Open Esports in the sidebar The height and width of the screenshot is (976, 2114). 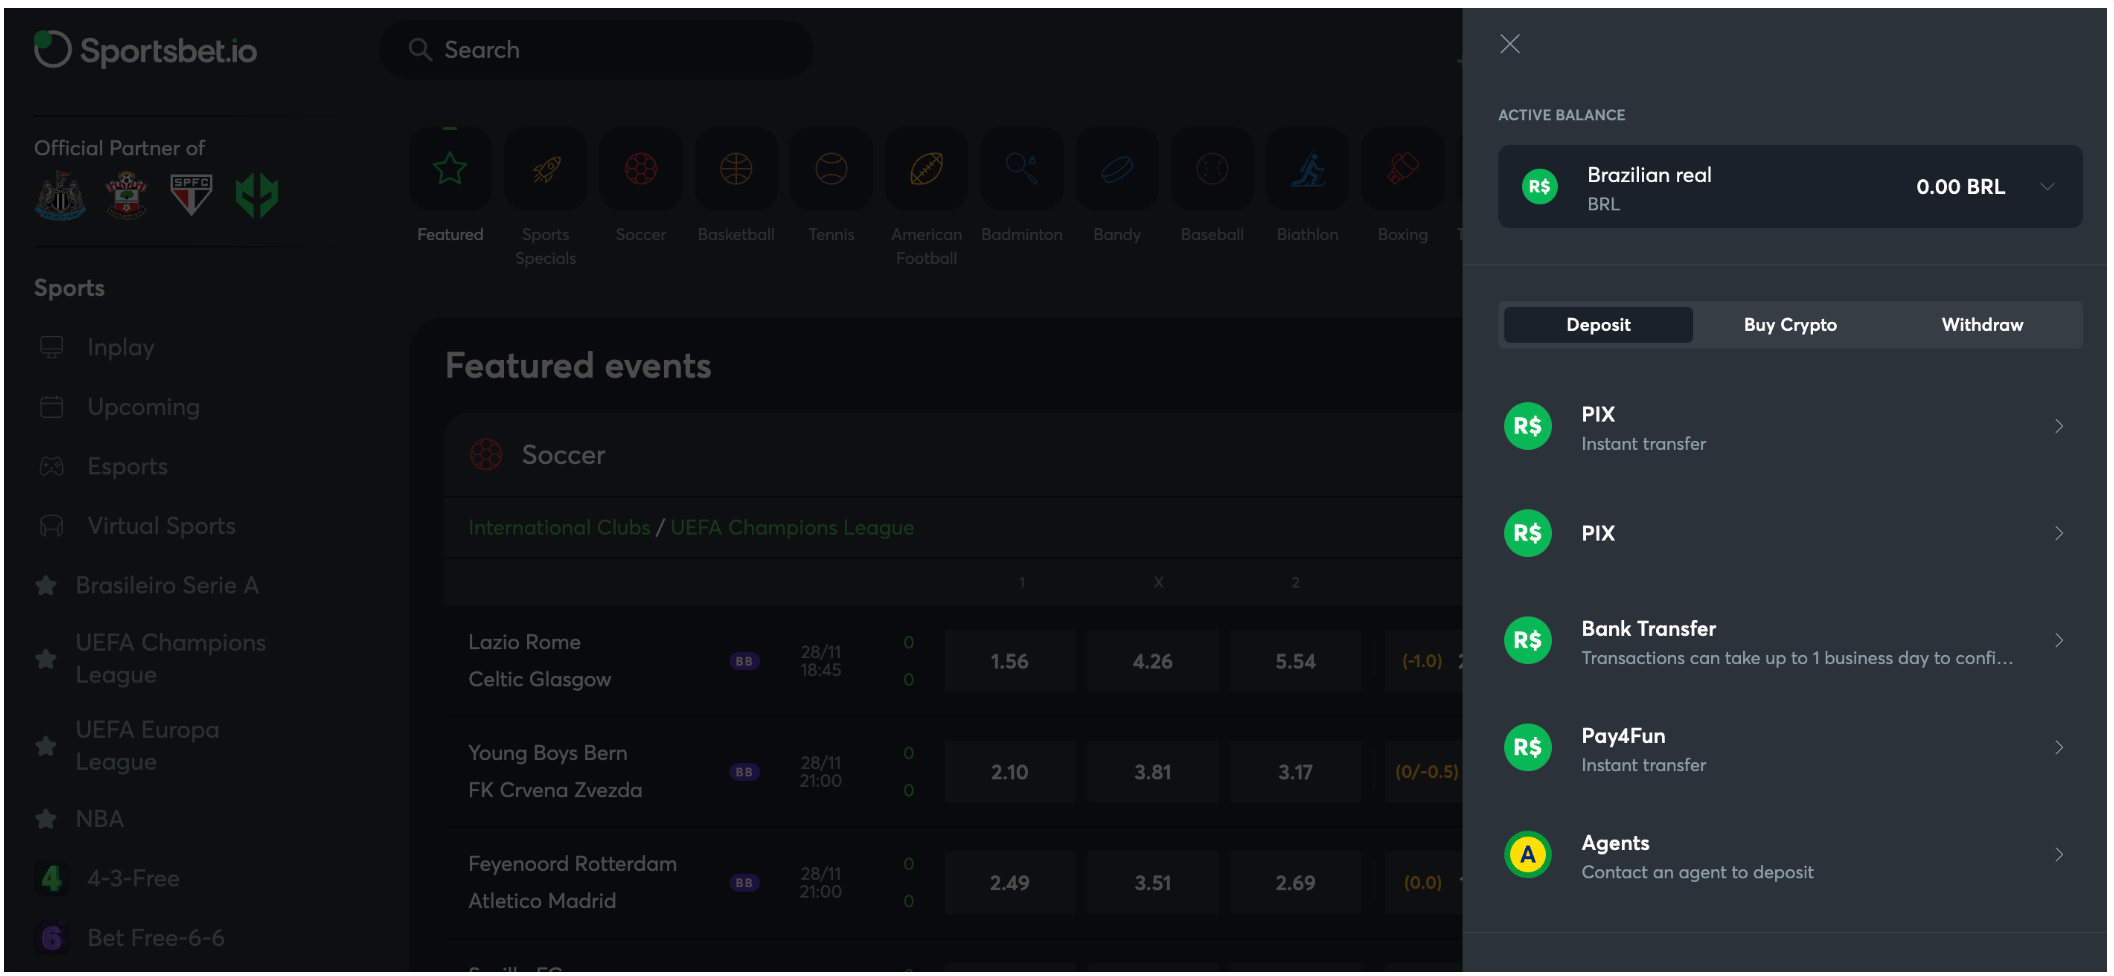pos(103,467)
